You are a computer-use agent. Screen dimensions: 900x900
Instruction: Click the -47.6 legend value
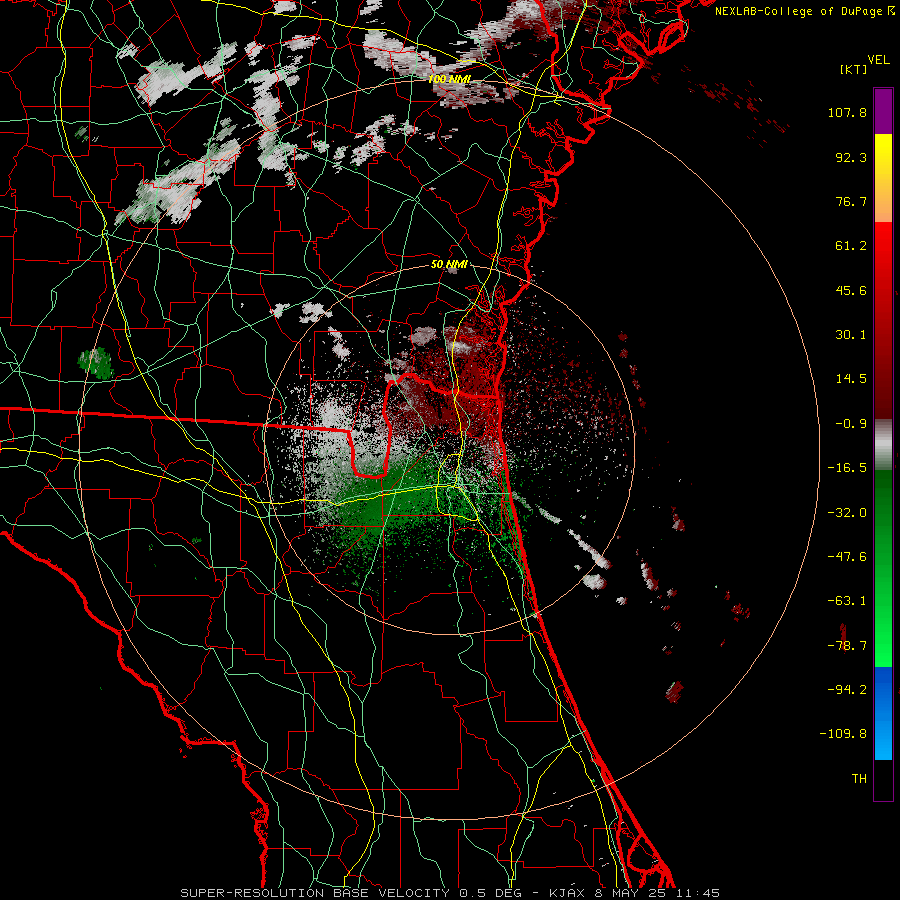tap(847, 557)
